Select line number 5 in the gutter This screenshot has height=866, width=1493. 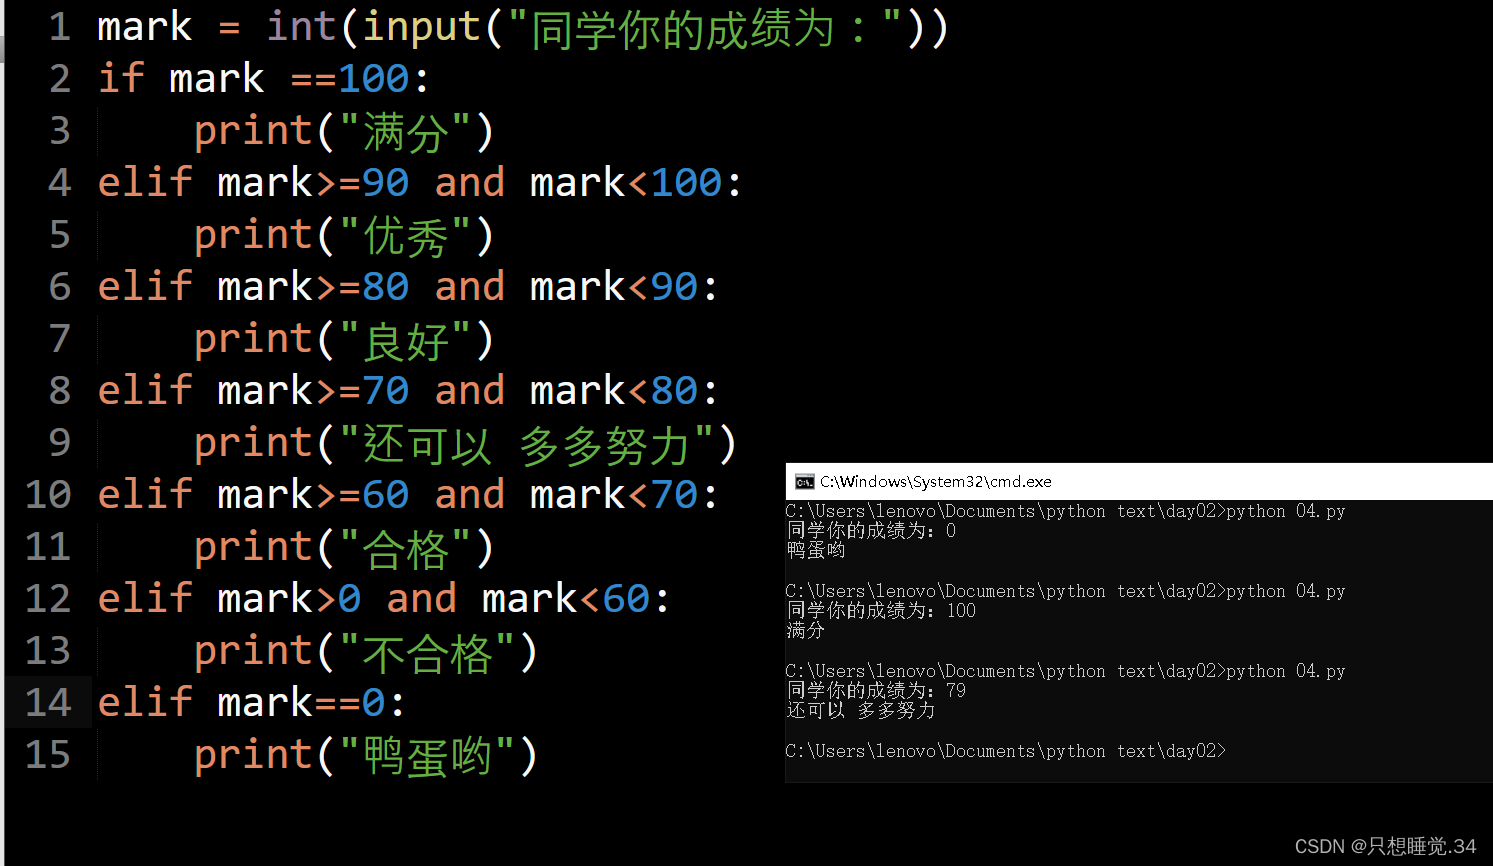(x=60, y=235)
